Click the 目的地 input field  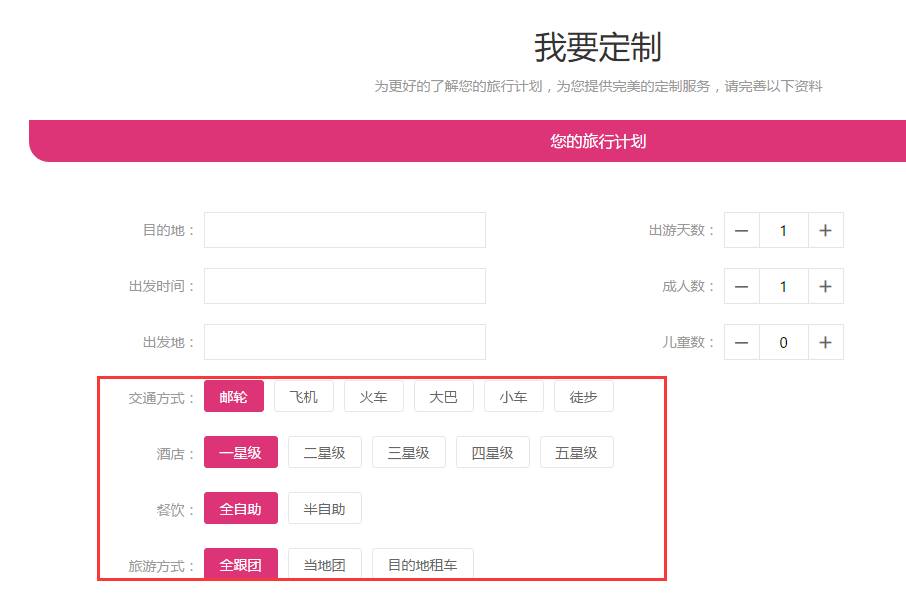[x=344, y=230]
